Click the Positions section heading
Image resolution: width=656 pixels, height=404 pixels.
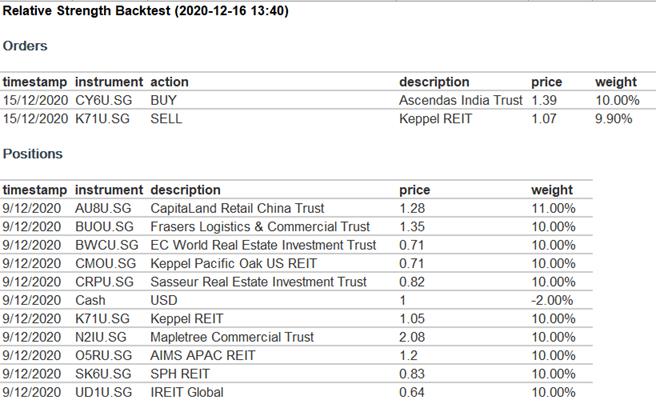32,154
